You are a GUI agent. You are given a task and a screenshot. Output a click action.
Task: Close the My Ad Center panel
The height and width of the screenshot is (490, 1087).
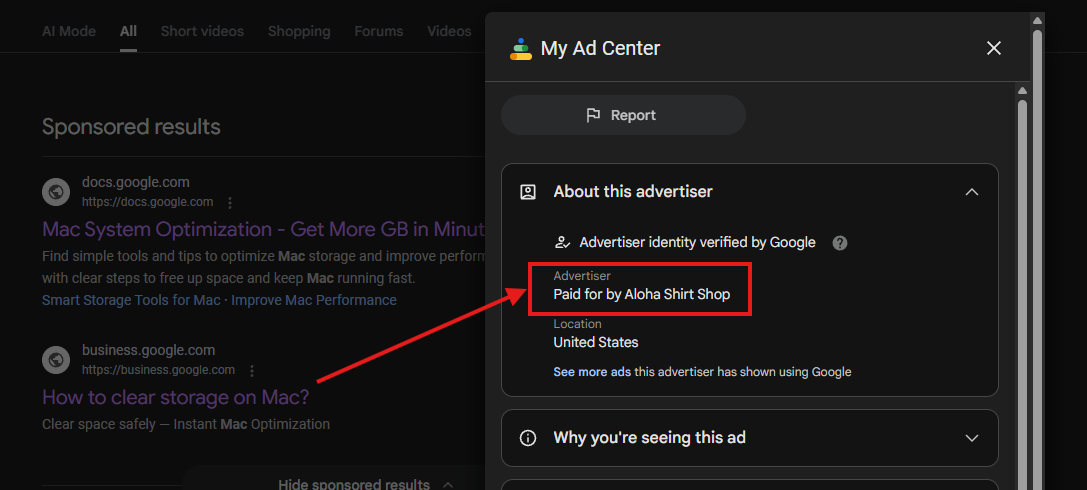993,48
